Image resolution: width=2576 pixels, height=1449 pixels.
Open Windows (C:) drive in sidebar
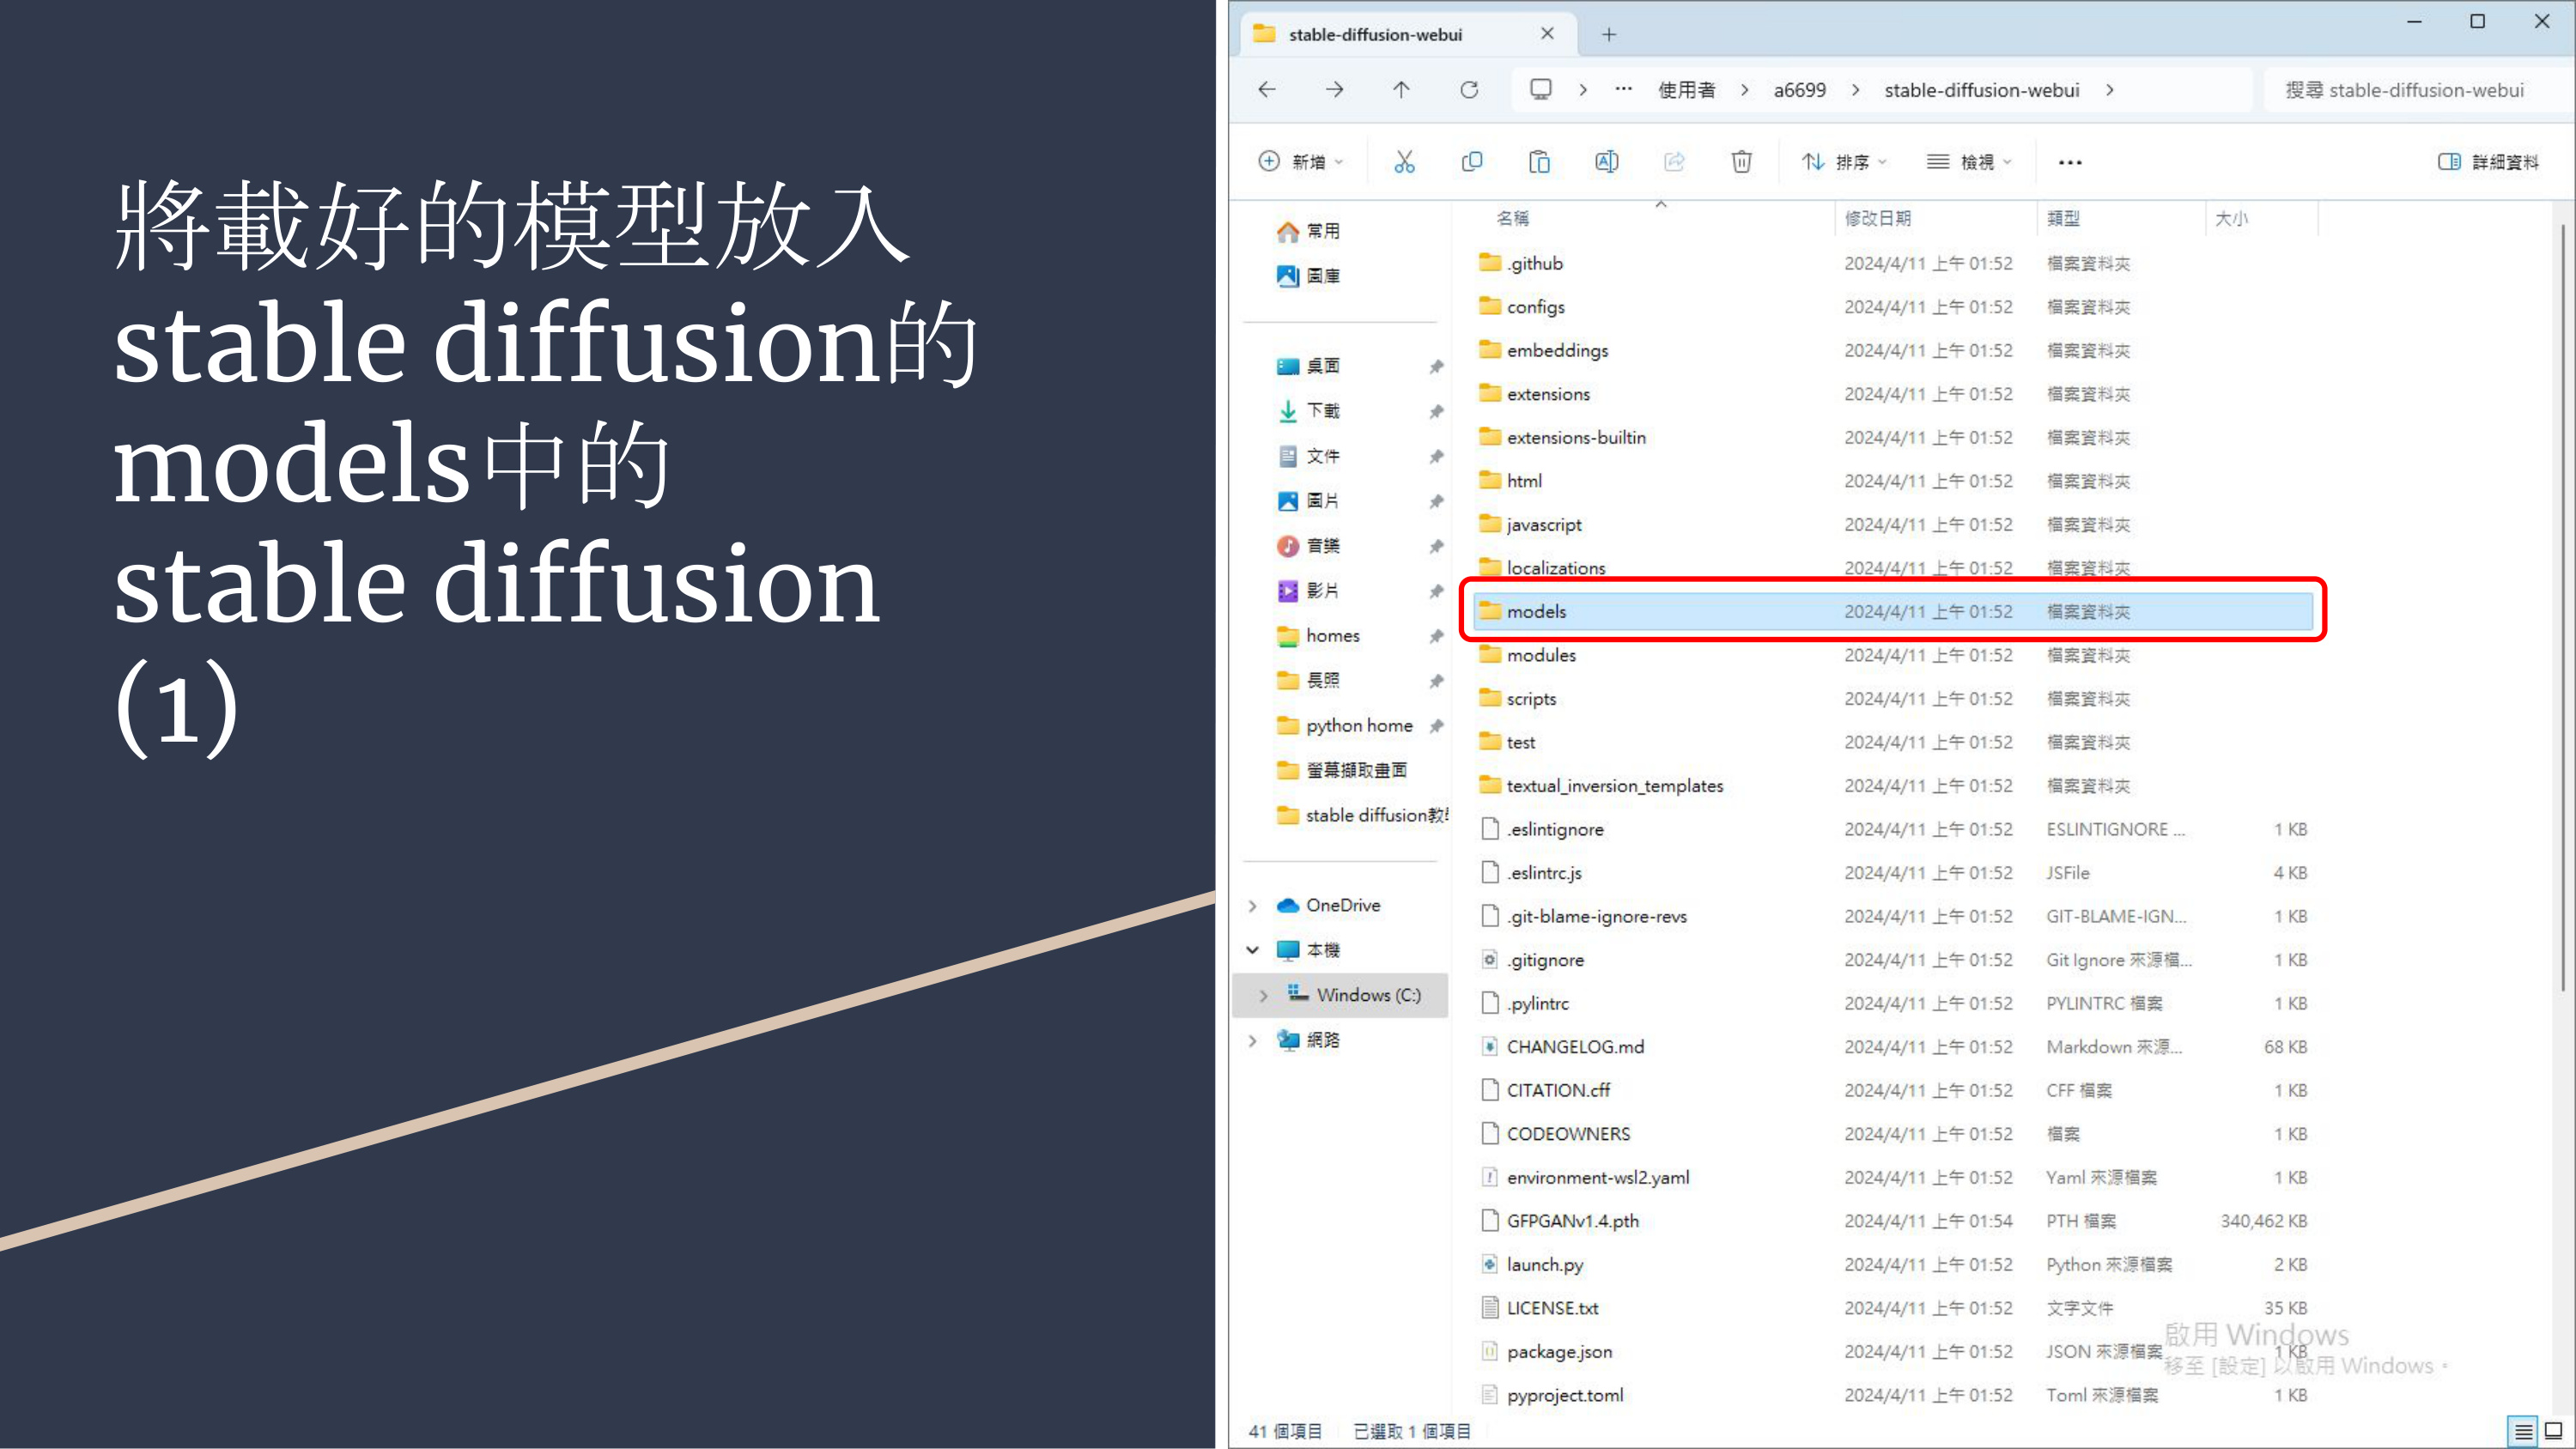[1340, 995]
